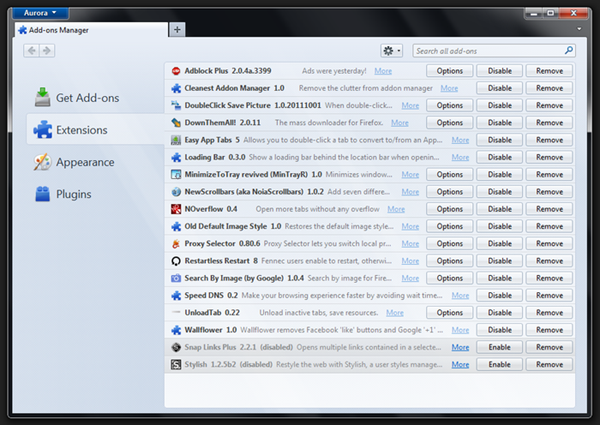Click More link for UnloadTab

pos(395,313)
